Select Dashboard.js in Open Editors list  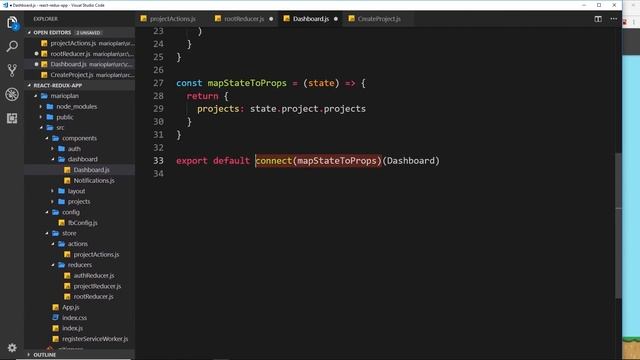[80, 64]
